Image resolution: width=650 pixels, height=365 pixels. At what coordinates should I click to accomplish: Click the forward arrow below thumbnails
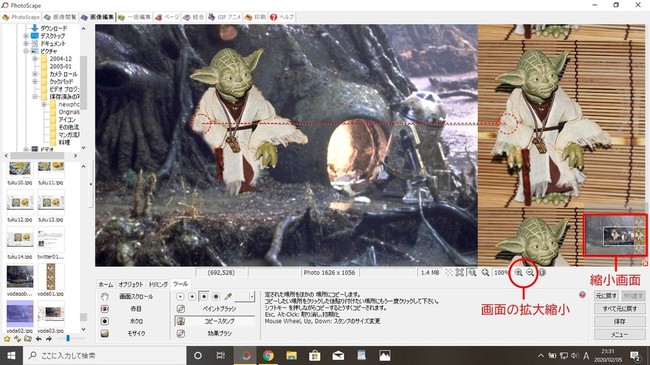coord(49,339)
